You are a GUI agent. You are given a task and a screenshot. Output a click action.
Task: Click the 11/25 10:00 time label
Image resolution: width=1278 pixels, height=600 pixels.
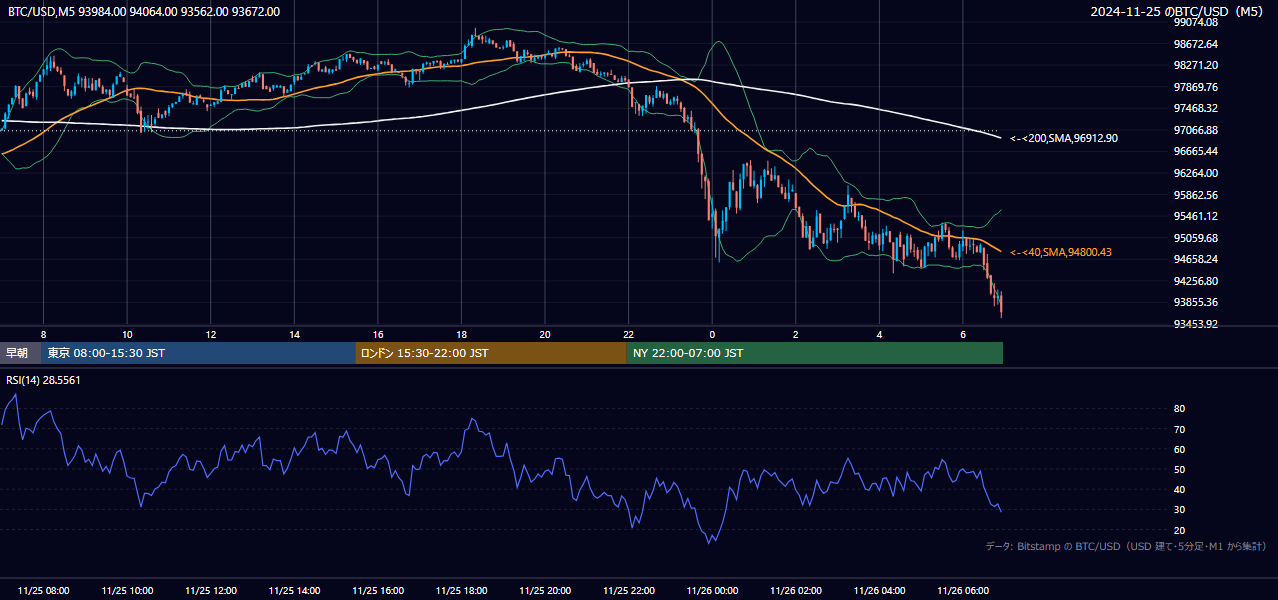[x=127, y=591]
